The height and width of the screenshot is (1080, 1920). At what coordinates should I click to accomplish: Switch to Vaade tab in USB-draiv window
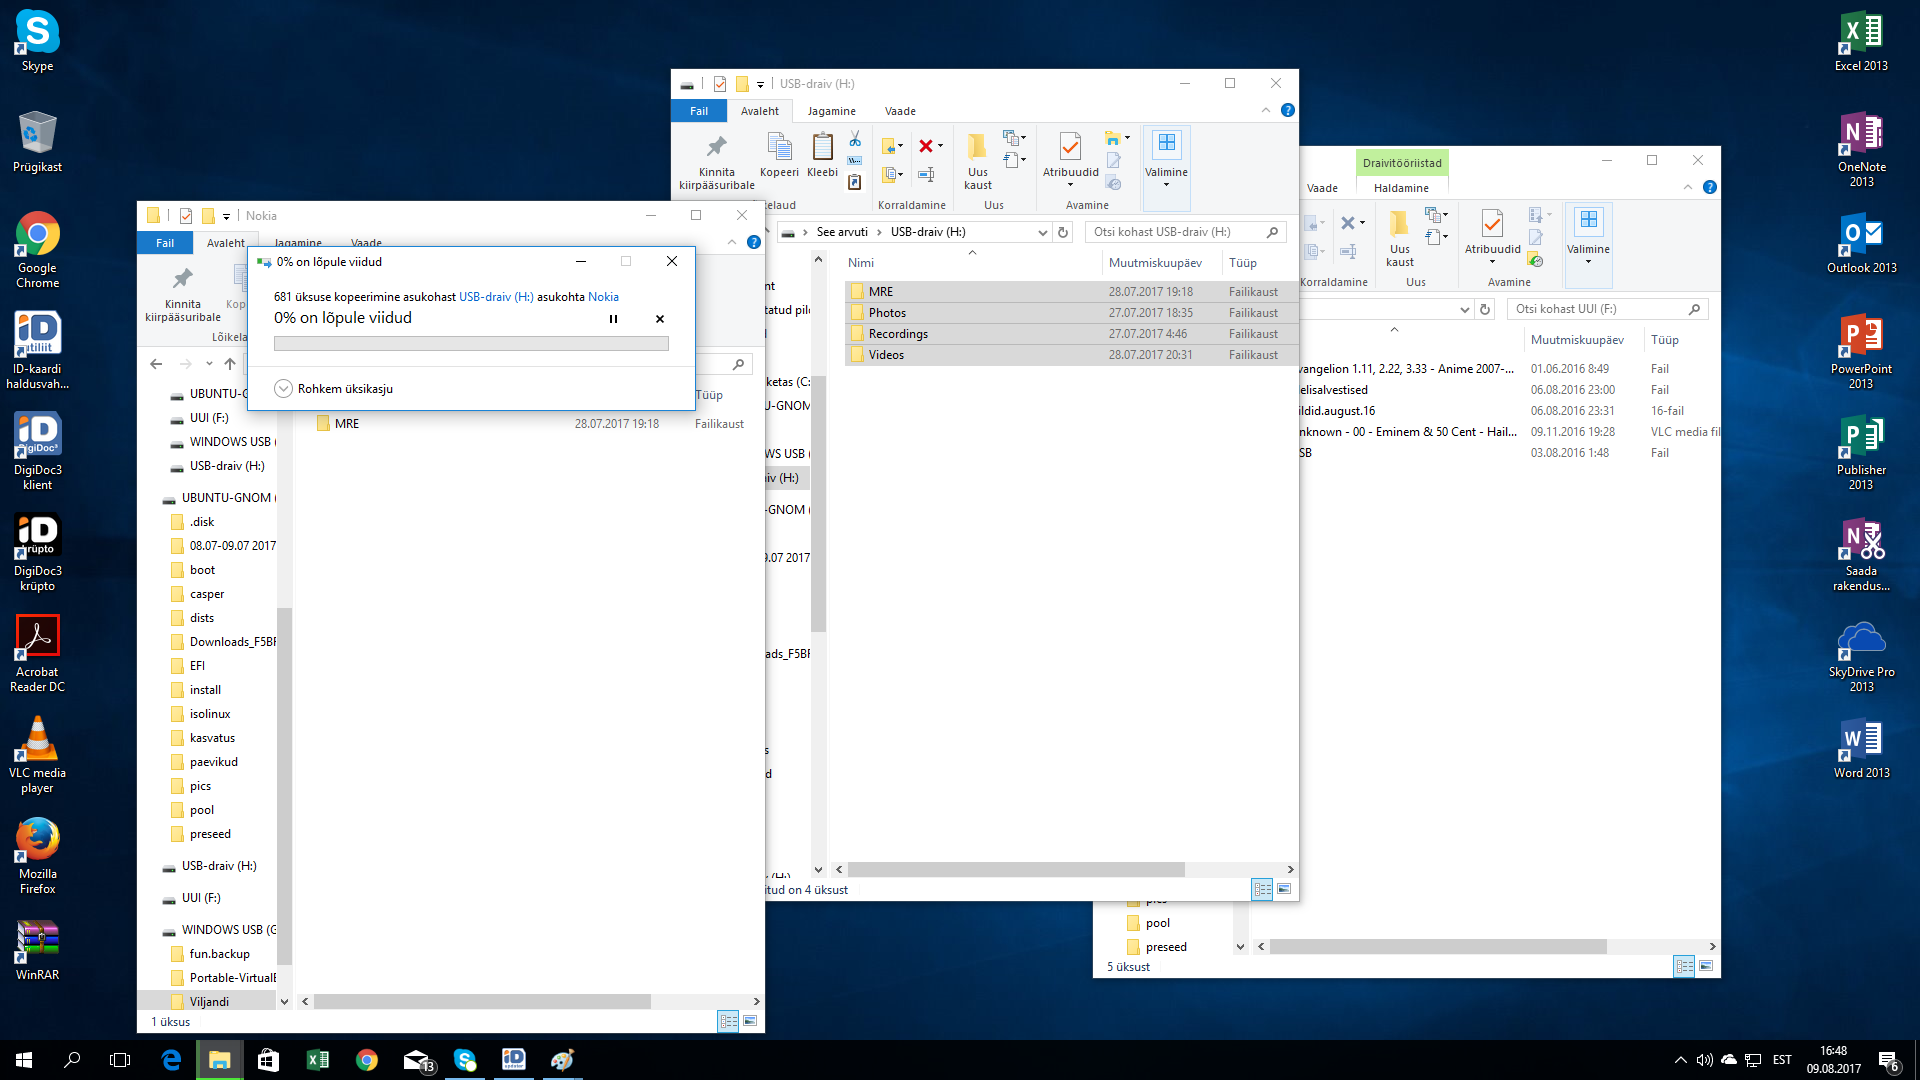pos(900,111)
